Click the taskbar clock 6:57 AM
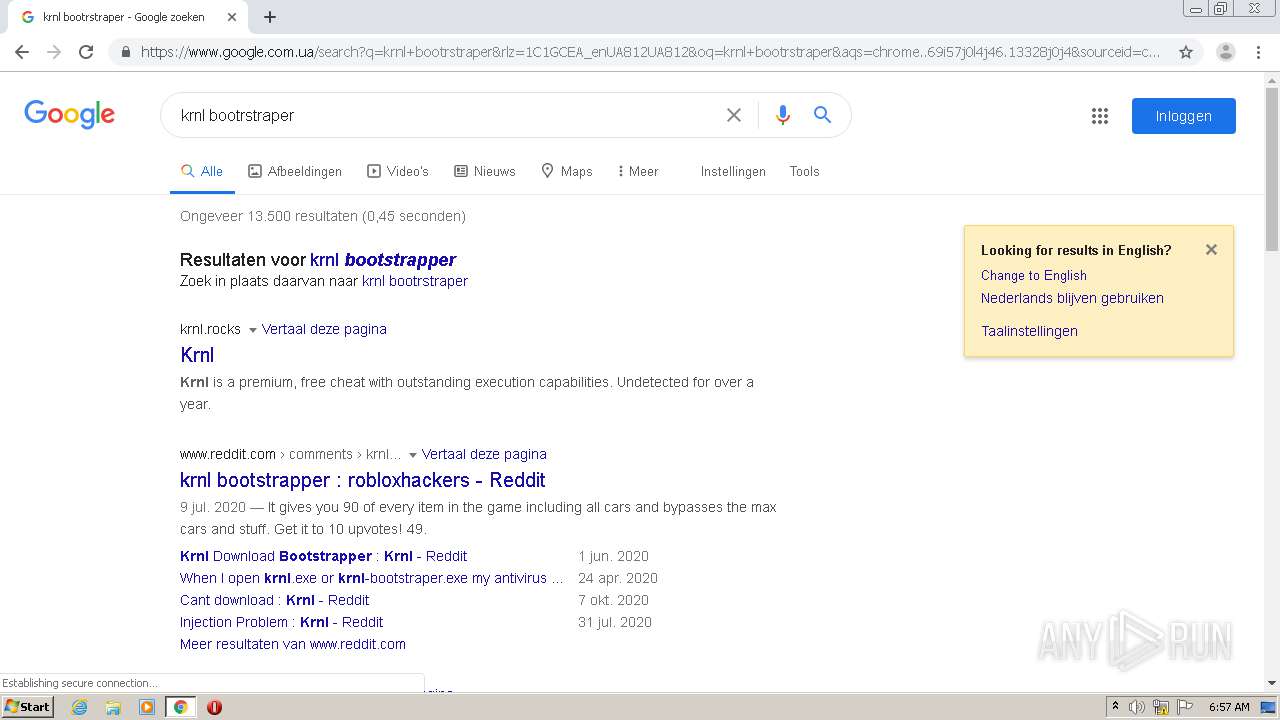Viewport: 1280px width, 720px height. point(1228,707)
